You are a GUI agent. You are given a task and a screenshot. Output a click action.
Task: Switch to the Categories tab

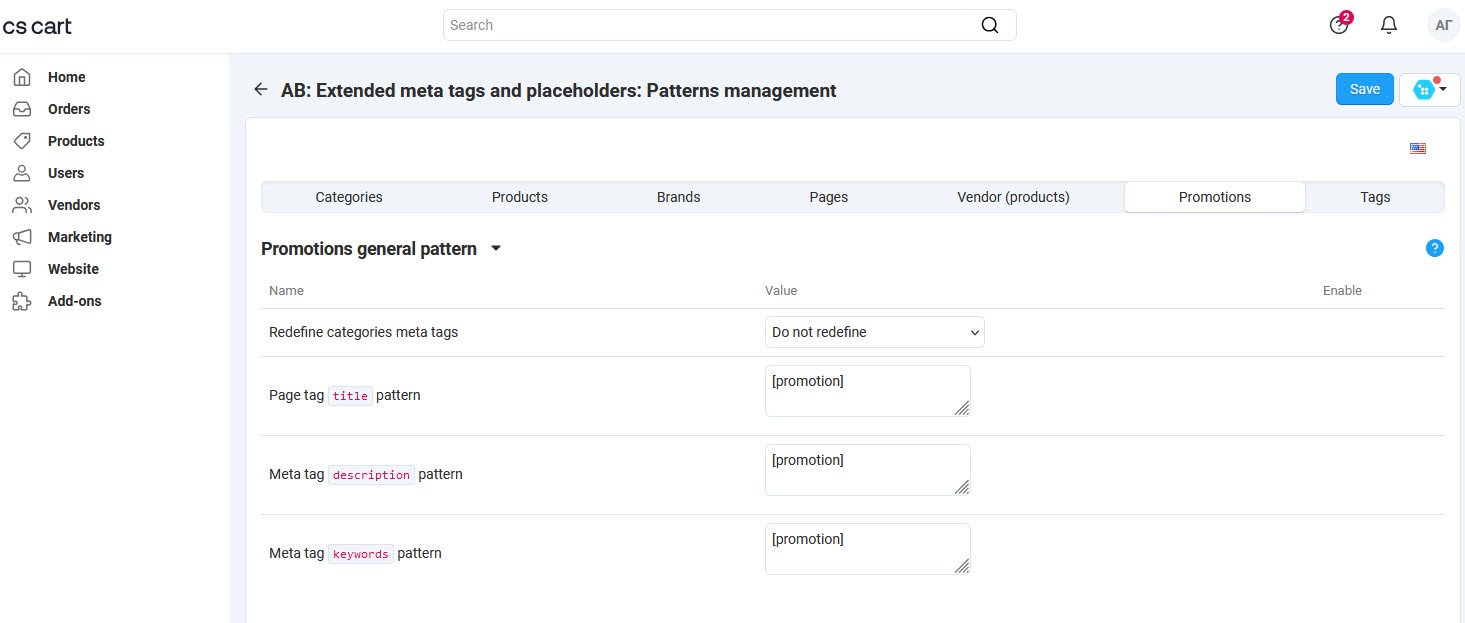(x=349, y=197)
